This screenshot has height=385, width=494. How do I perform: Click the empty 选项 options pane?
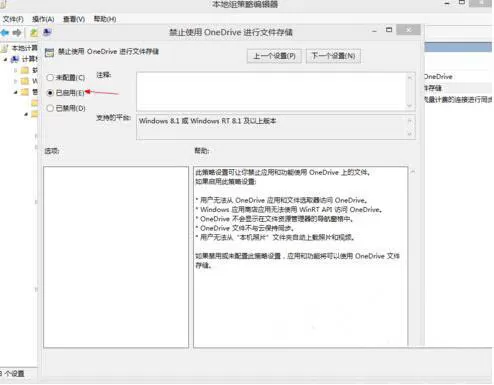116,257
